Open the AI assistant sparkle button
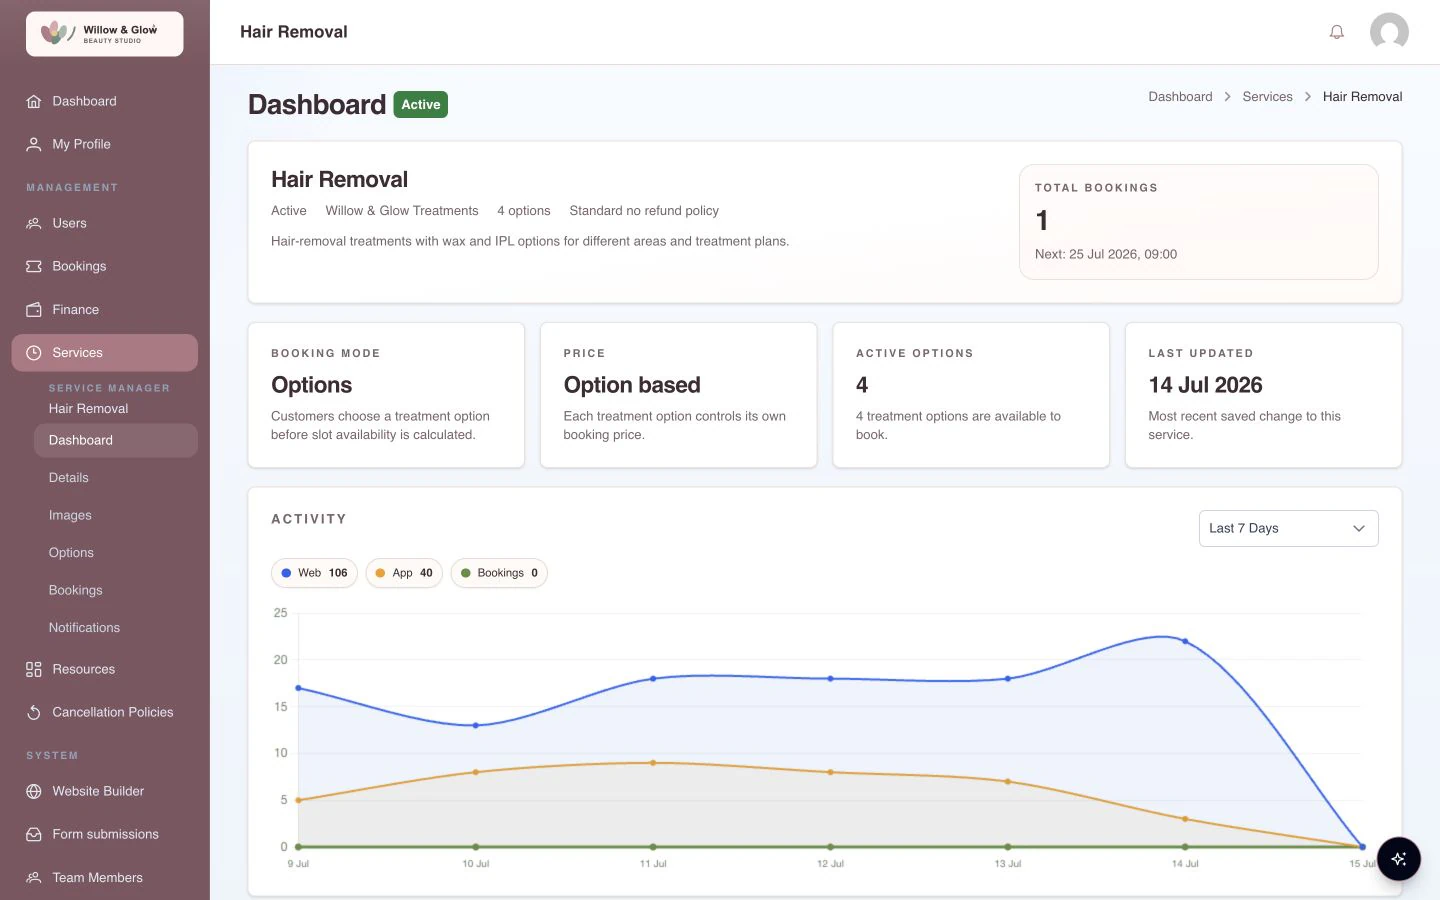The image size is (1440, 900). tap(1398, 859)
